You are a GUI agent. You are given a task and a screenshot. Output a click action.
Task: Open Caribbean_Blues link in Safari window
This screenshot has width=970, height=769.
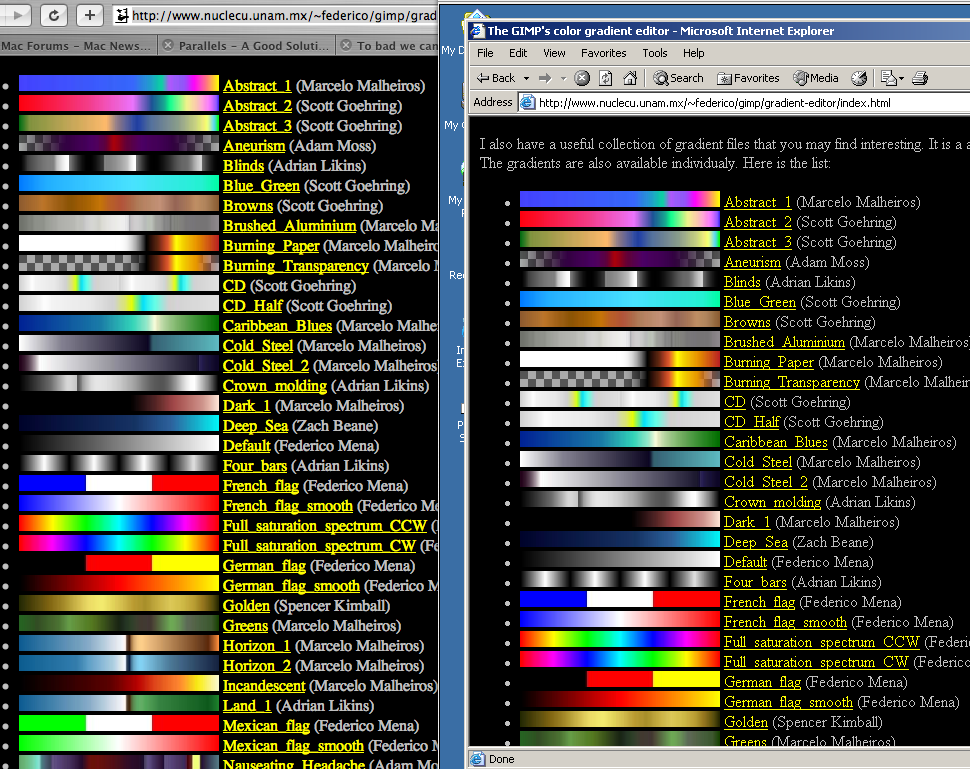[277, 325]
